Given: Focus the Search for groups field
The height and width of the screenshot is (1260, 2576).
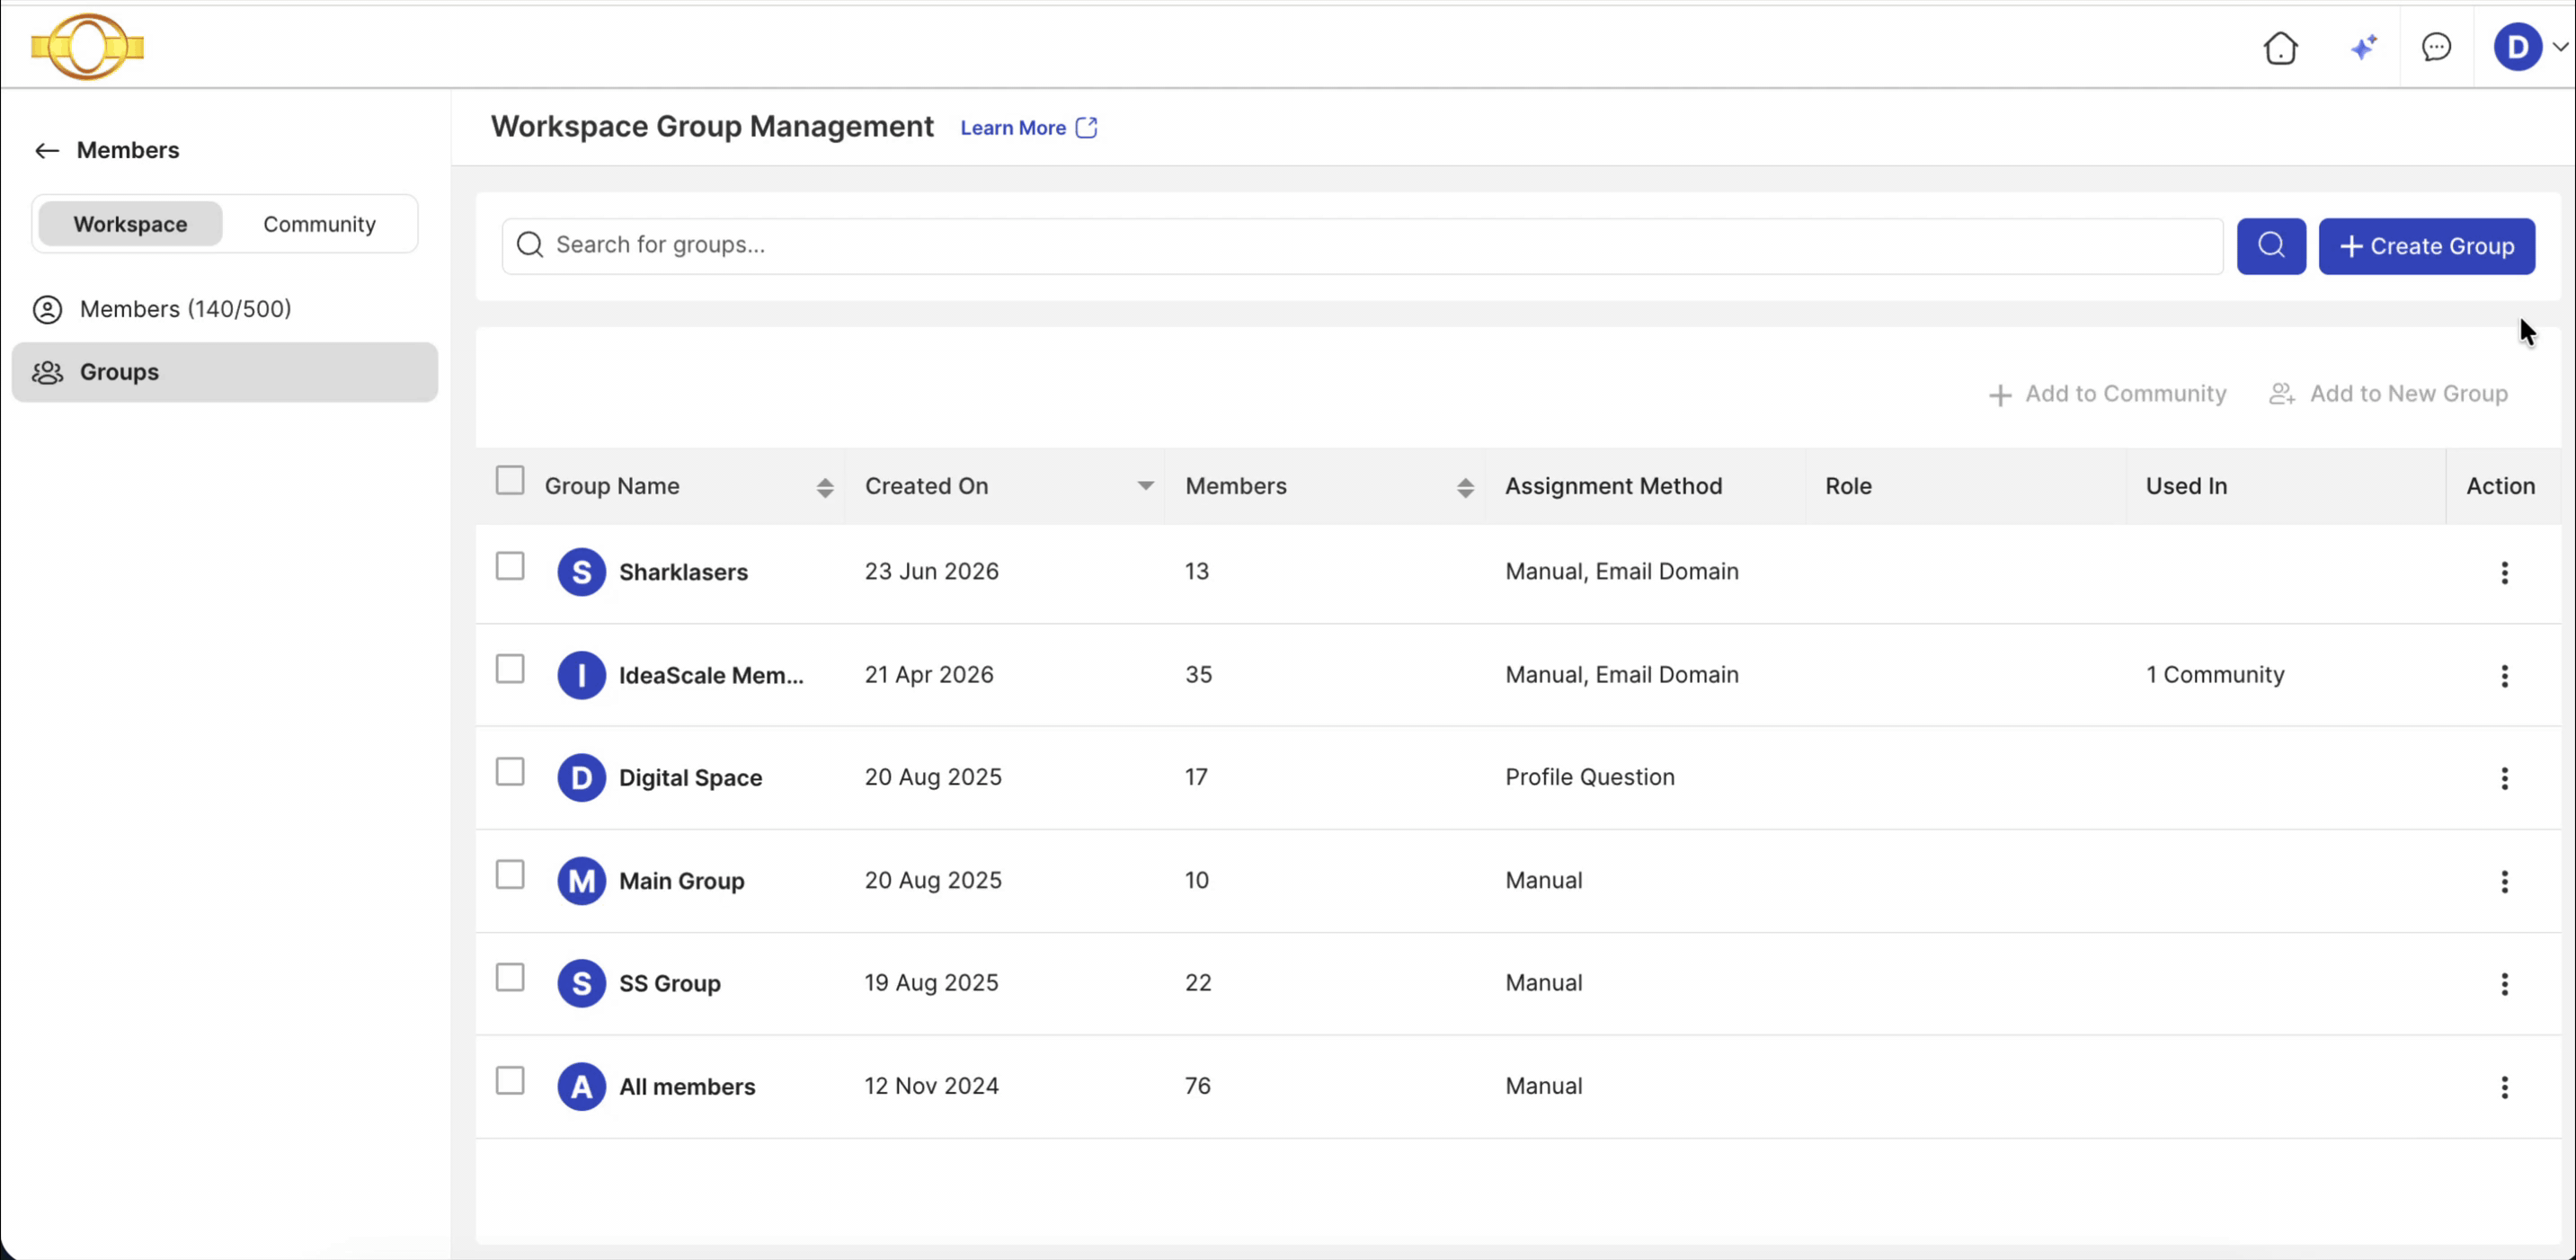Looking at the screenshot, I should pos(1362,246).
